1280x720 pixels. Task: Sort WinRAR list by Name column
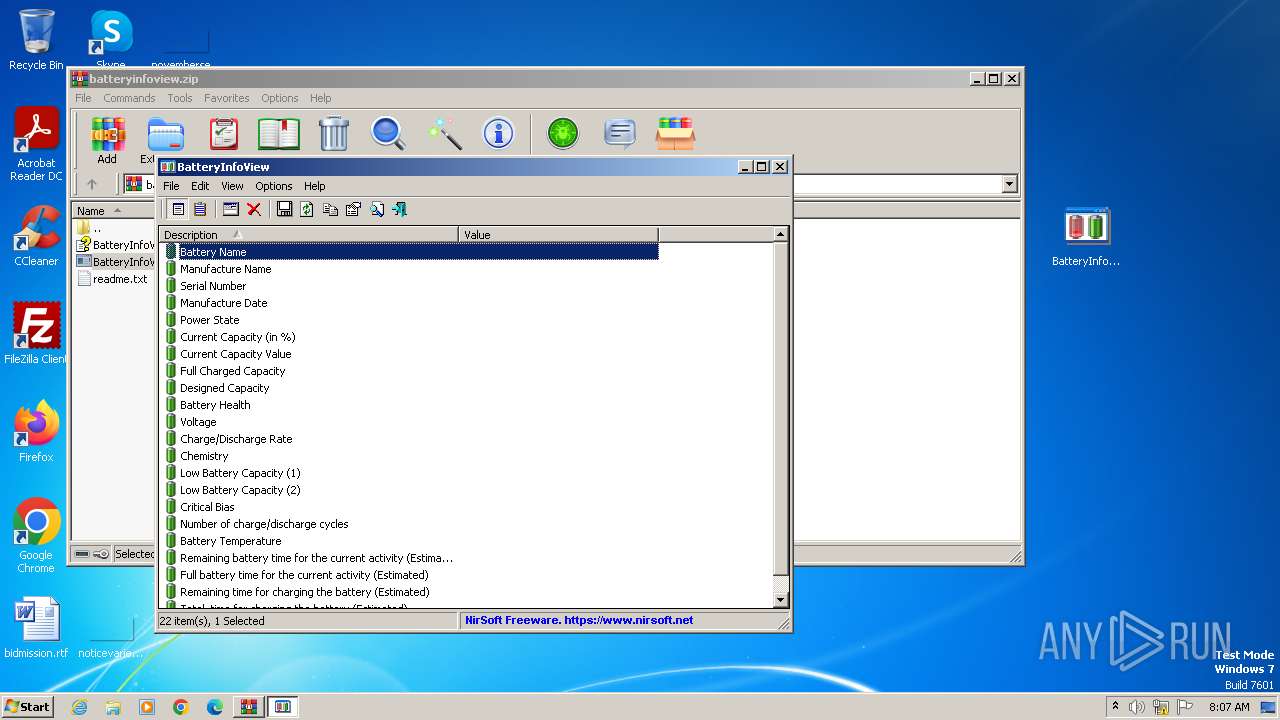coord(113,210)
